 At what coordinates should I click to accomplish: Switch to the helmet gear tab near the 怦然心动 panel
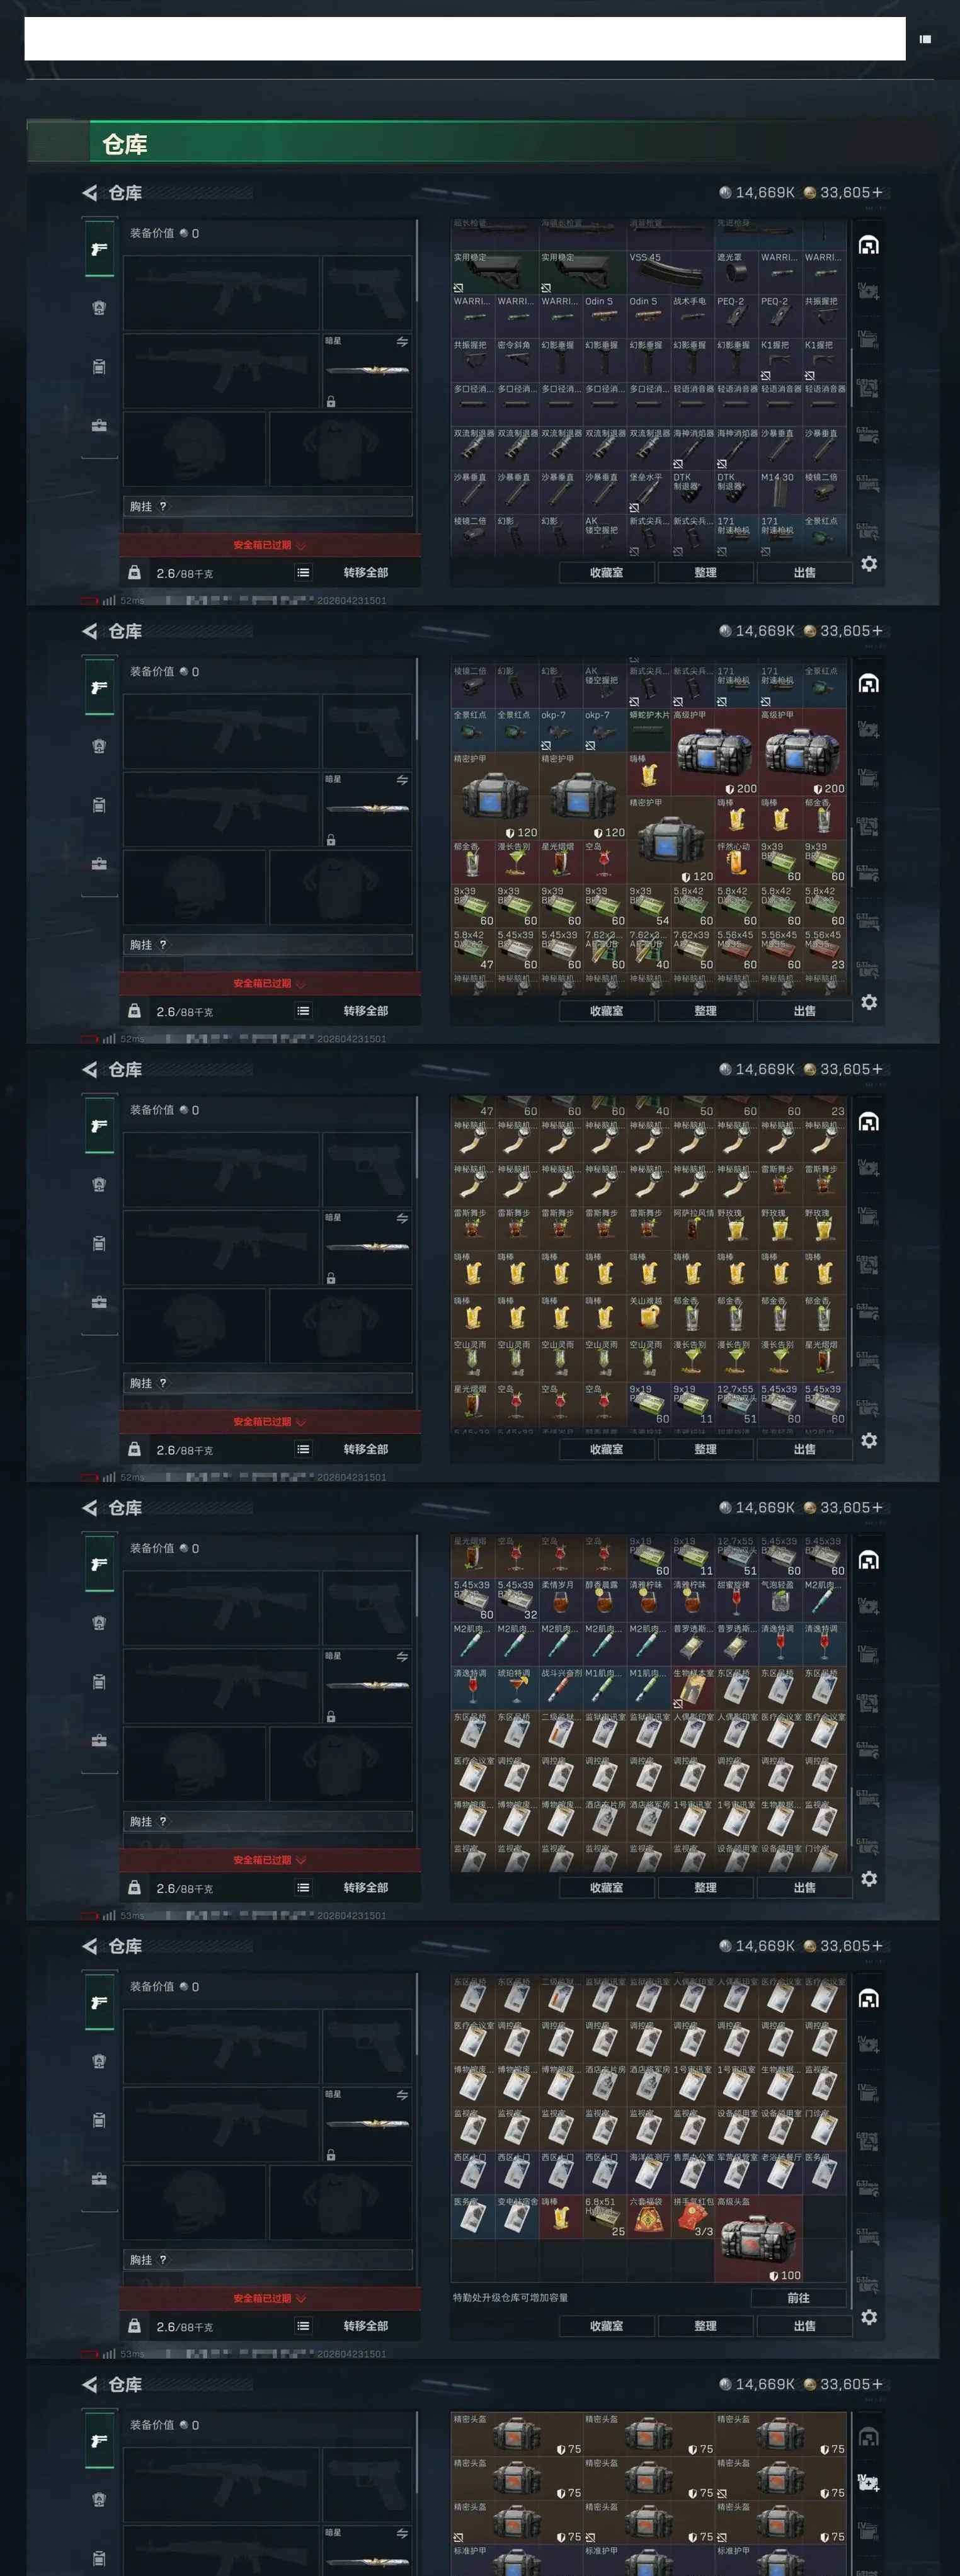pos(99,746)
